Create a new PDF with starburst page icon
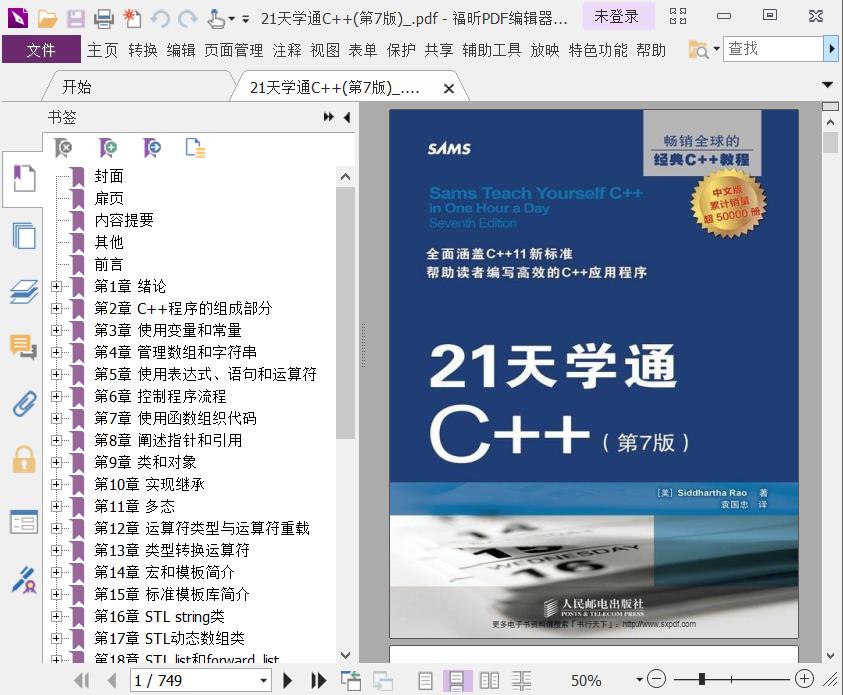The width and height of the screenshot is (843, 695). pyautogui.click(x=132, y=19)
